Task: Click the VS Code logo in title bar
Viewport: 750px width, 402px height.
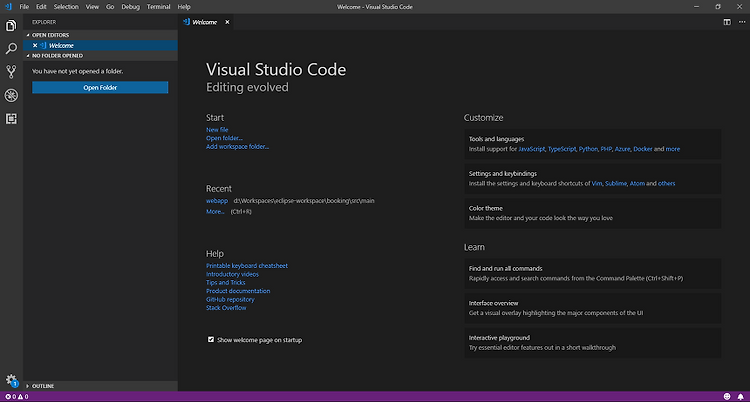Action: (8, 7)
